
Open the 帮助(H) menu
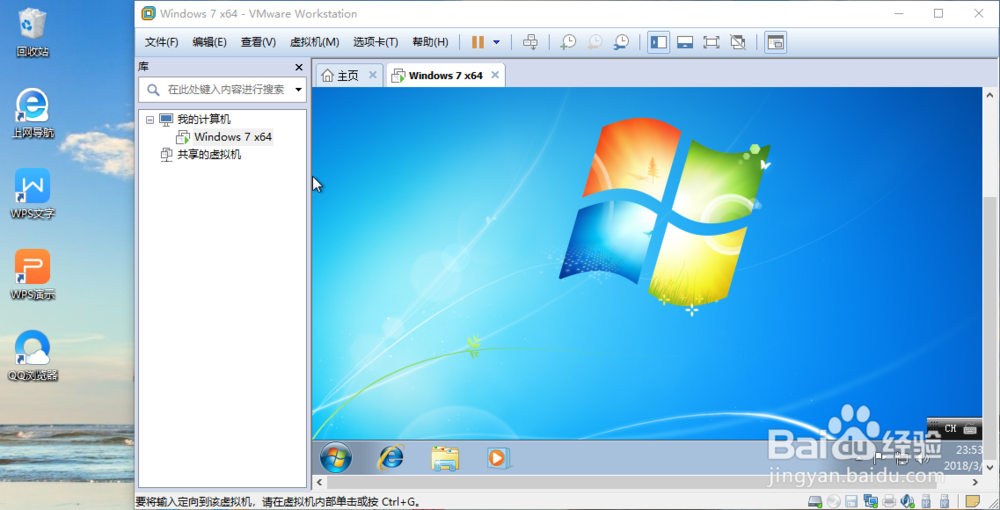click(430, 42)
